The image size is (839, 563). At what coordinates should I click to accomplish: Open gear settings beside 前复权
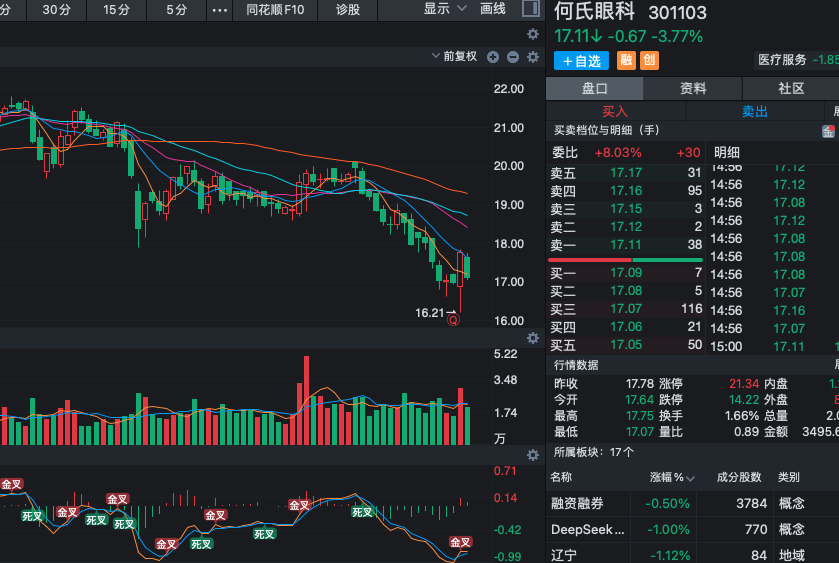(532, 57)
